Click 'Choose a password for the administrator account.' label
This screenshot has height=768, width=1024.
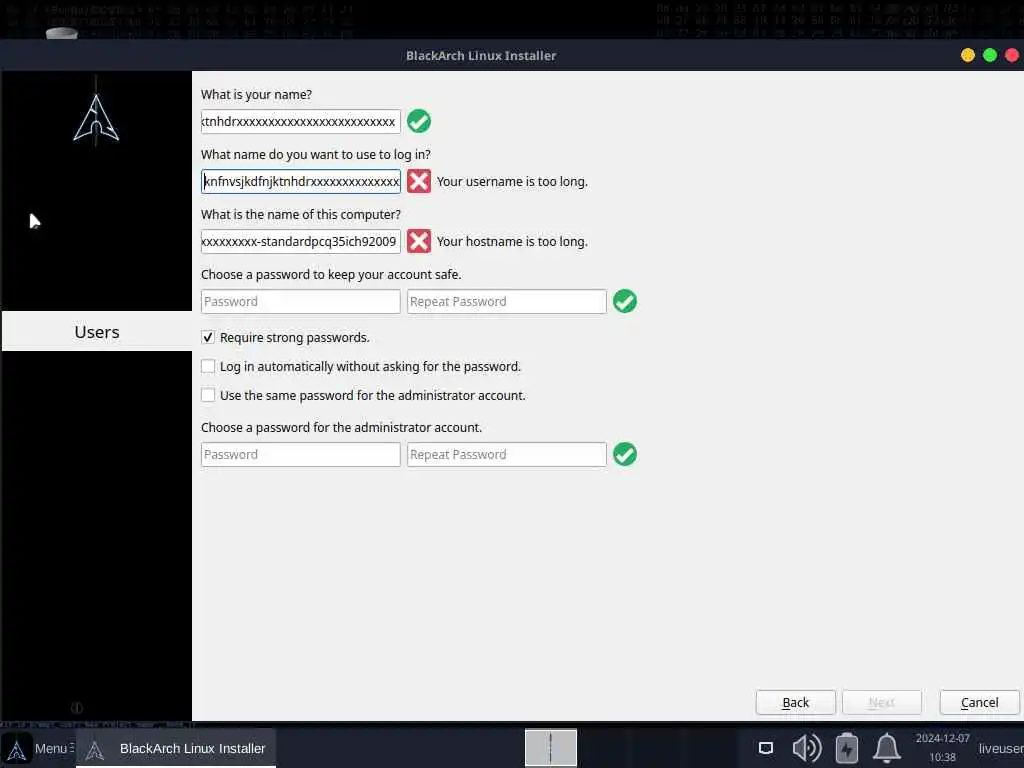pyautogui.click(x=341, y=427)
